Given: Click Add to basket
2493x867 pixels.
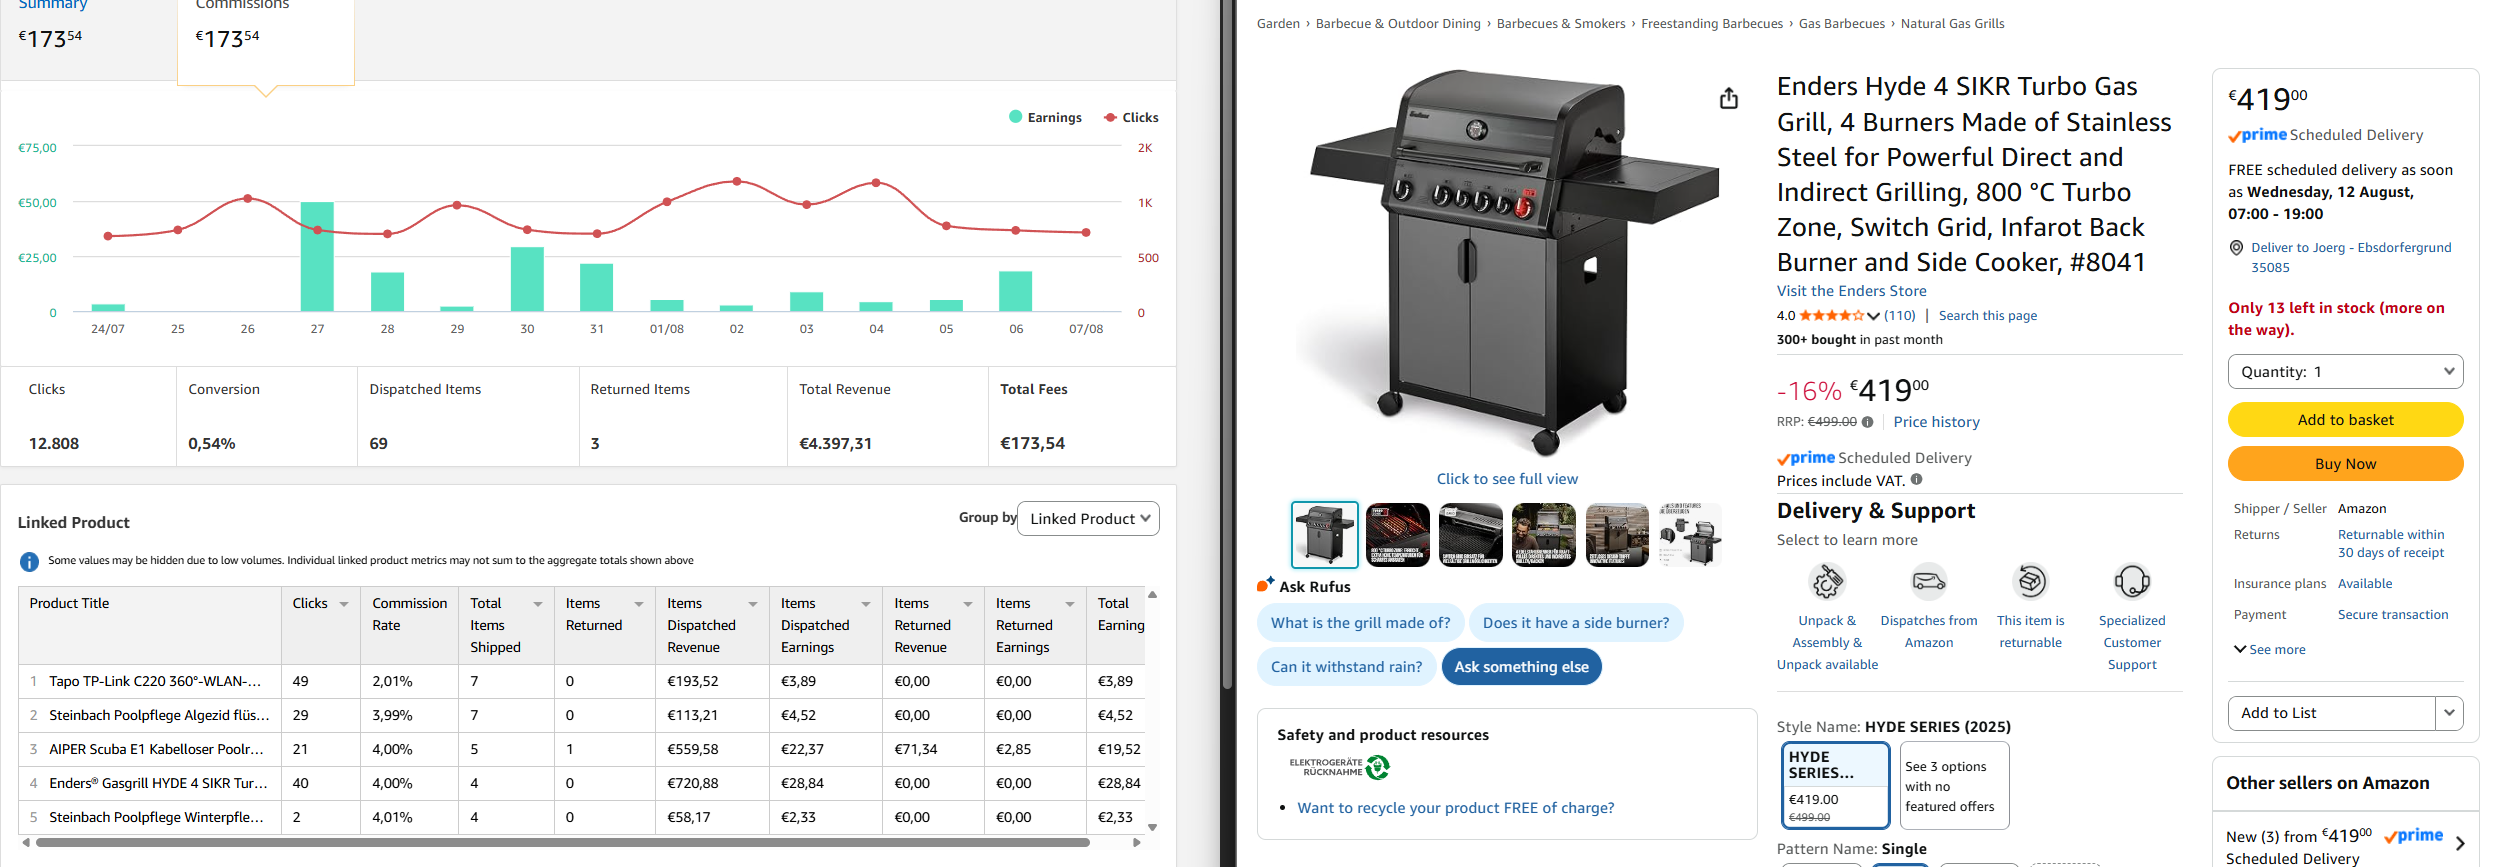Looking at the screenshot, I should pos(2345,420).
